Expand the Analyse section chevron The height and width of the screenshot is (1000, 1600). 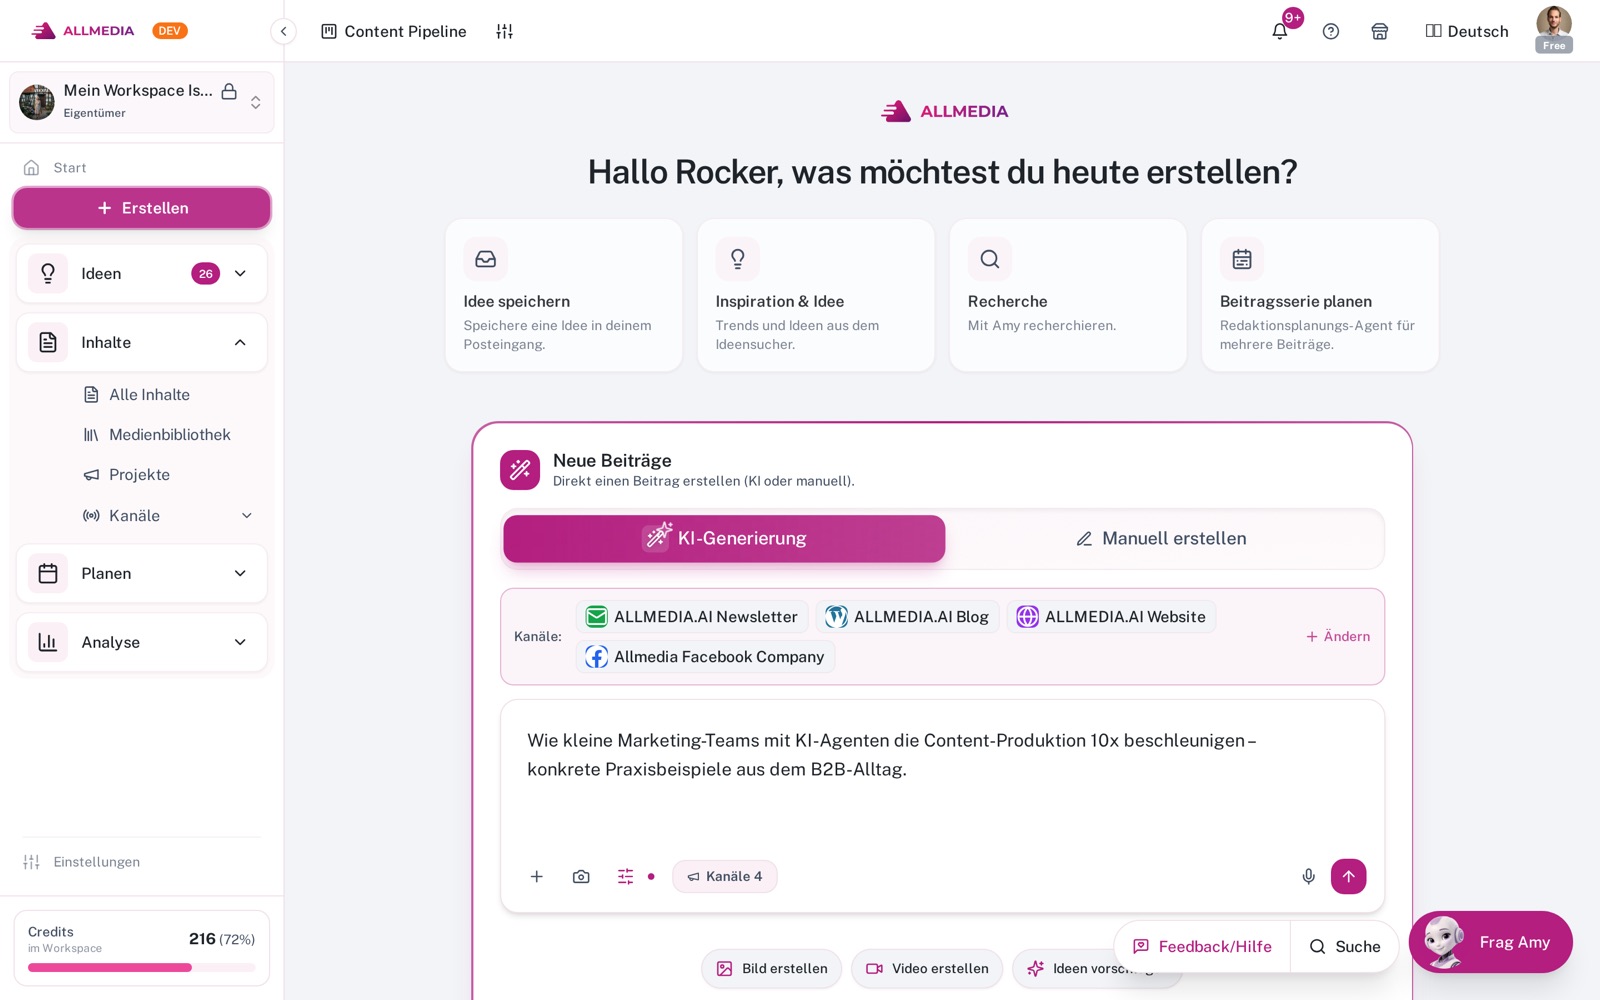[240, 642]
